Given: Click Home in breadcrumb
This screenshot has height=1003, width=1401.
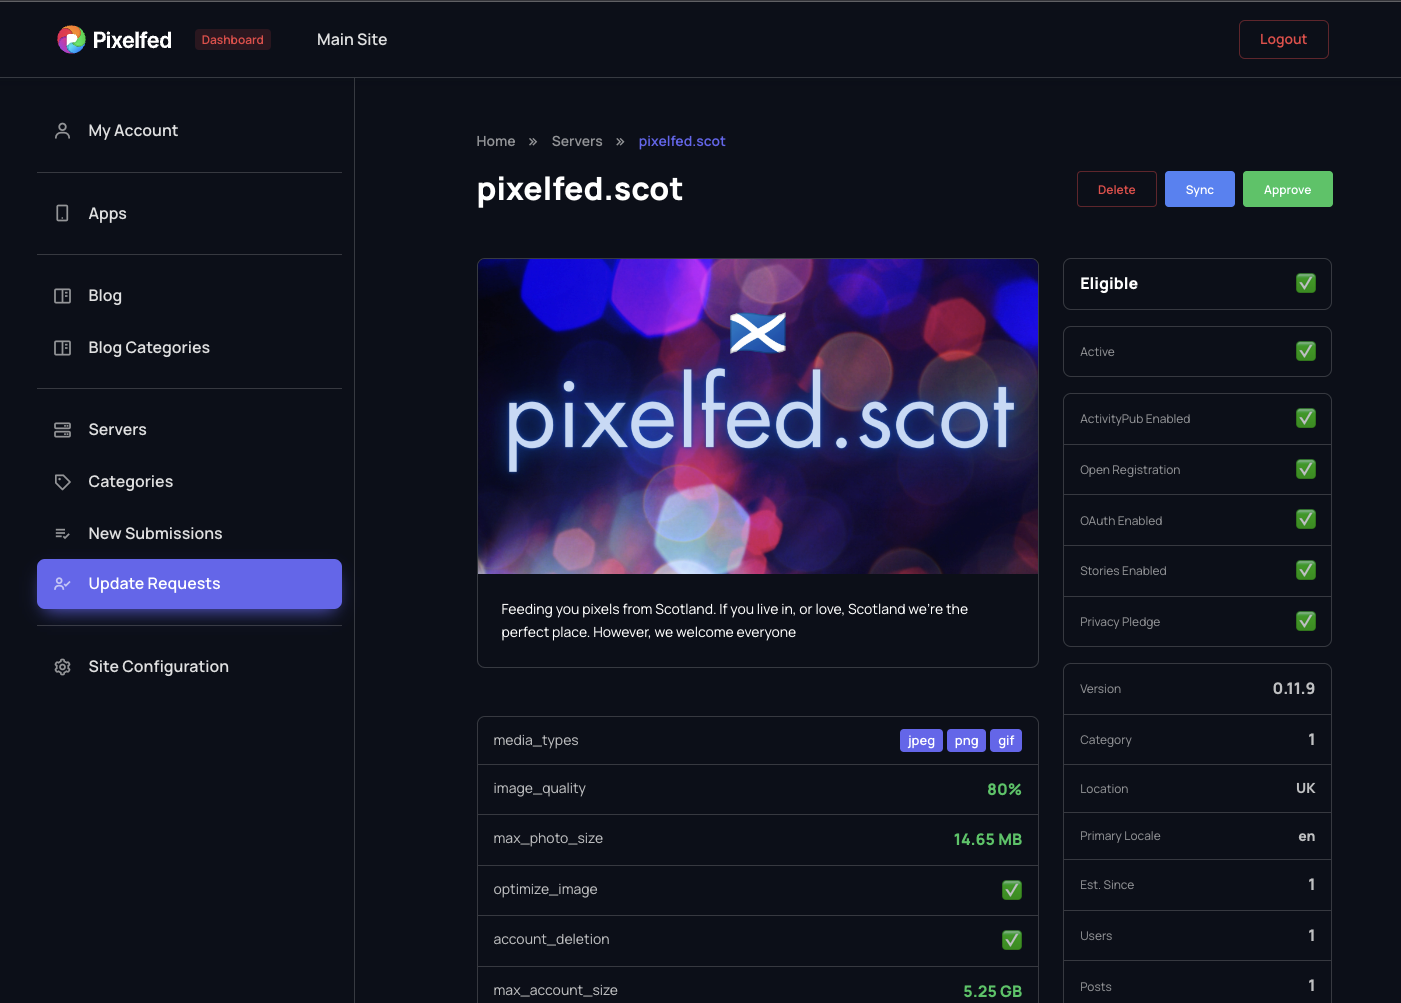Looking at the screenshot, I should coord(496,141).
